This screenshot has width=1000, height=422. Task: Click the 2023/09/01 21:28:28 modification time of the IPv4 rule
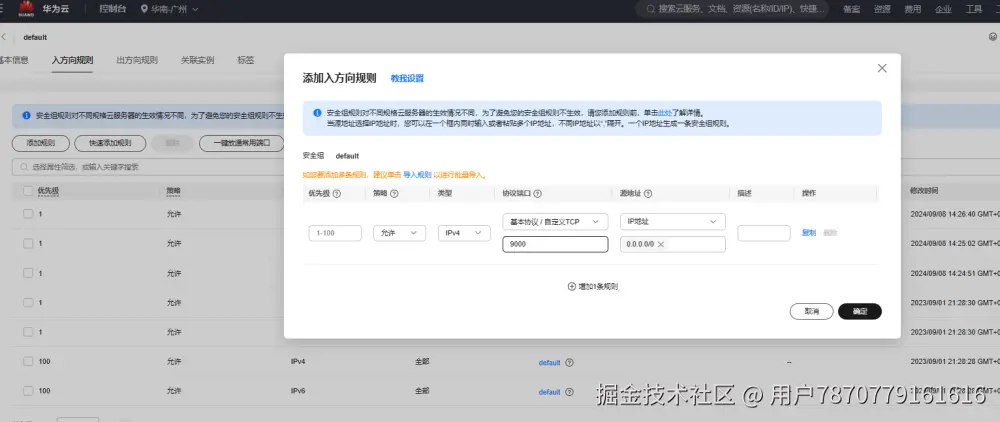click(x=955, y=361)
